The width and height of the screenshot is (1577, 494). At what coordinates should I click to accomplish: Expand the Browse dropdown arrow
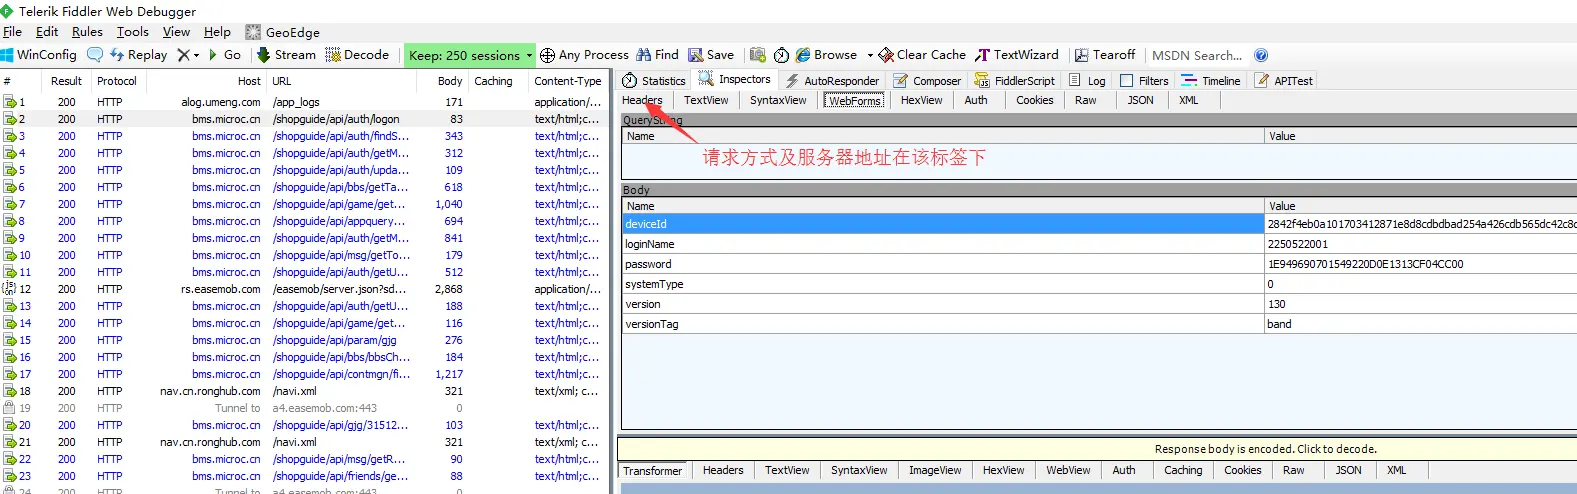[870, 55]
